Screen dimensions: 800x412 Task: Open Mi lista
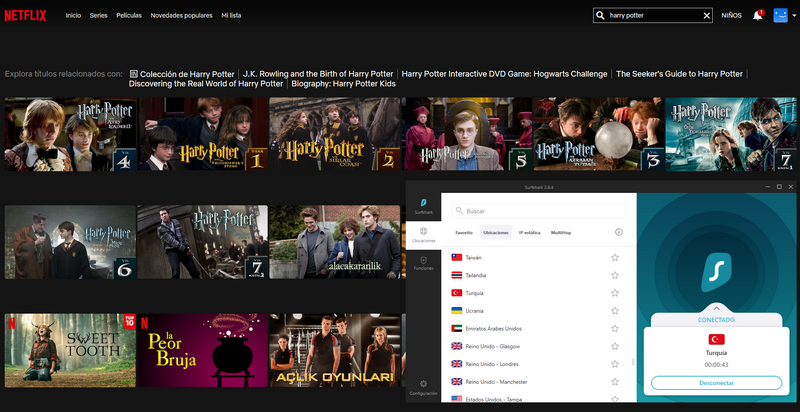[231, 16]
